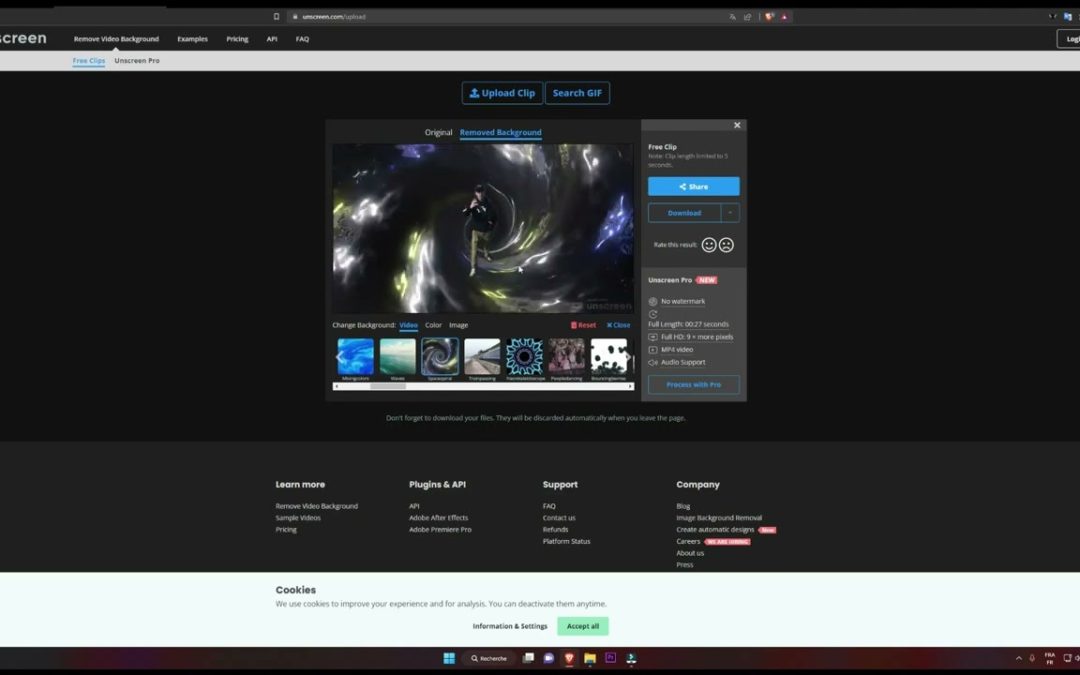This screenshot has width=1080, height=675.
Task: Open the Windows Start menu
Action: point(449,658)
